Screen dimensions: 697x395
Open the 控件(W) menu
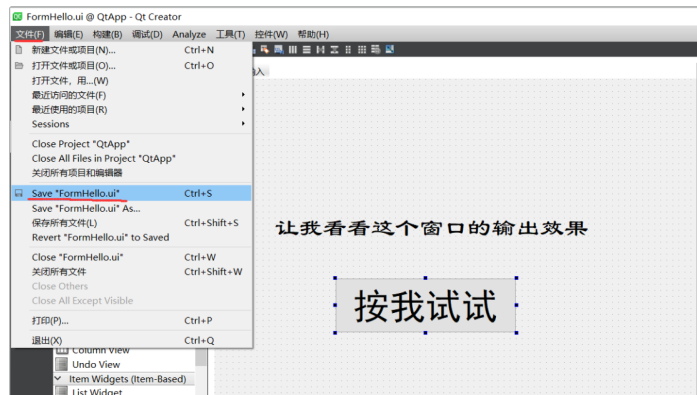click(x=271, y=34)
